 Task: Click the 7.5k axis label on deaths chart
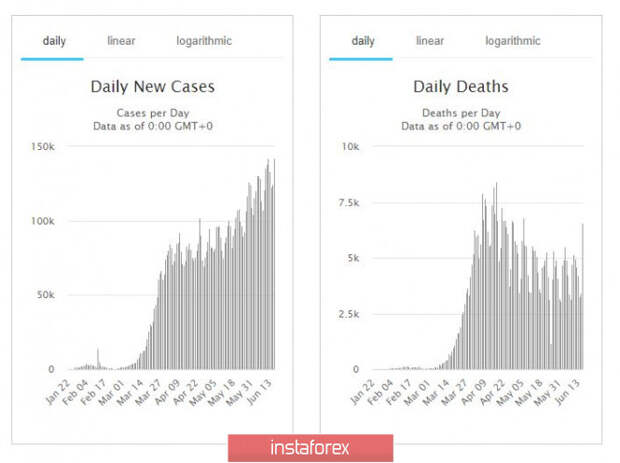pyautogui.click(x=349, y=203)
